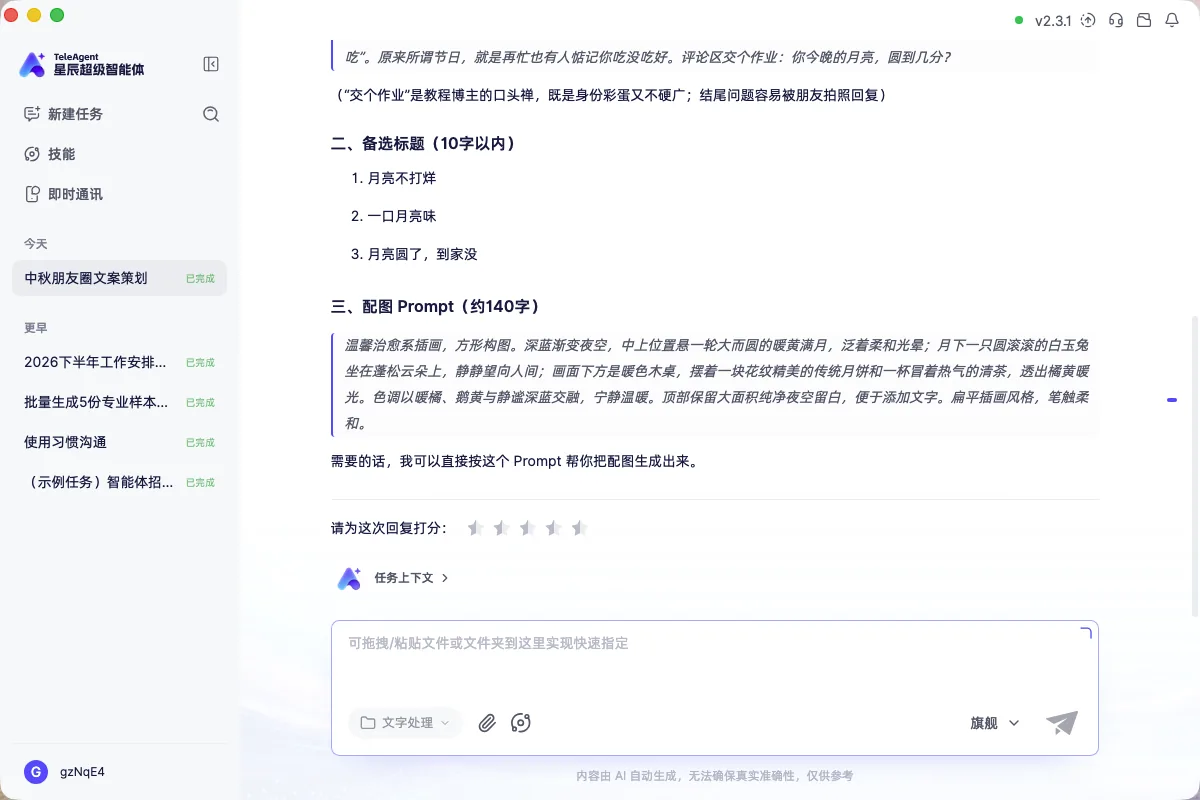The width and height of the screenshot is (1200, 800).
Task: Open customer support headset icon
Action: [x=1116, y=20]
